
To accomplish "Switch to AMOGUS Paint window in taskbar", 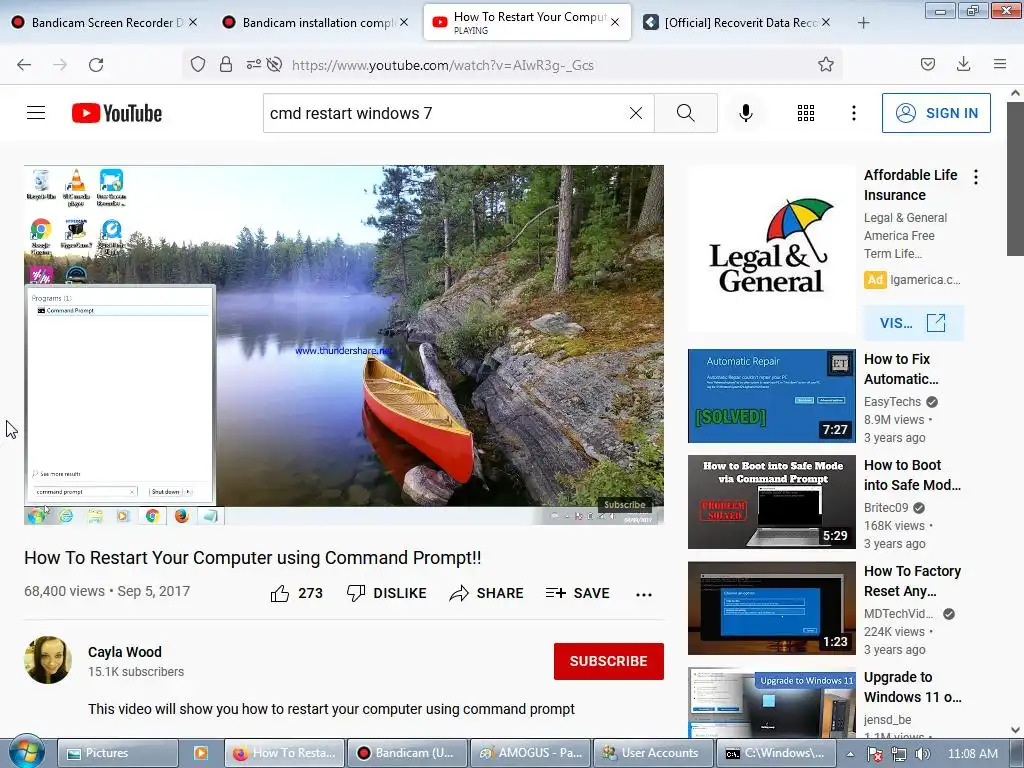I will (x=530, y=753).
